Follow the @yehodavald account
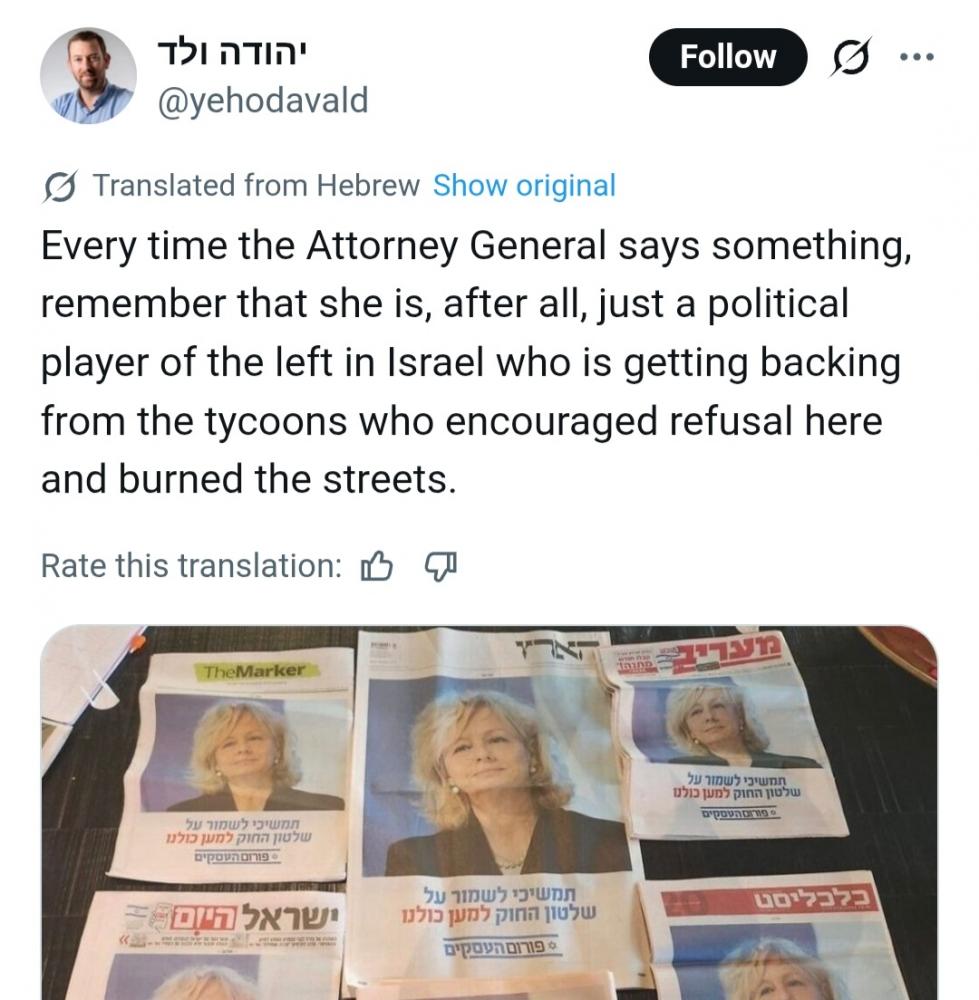This screenshot has width=979, height=1000. click(x=728, y=57)
